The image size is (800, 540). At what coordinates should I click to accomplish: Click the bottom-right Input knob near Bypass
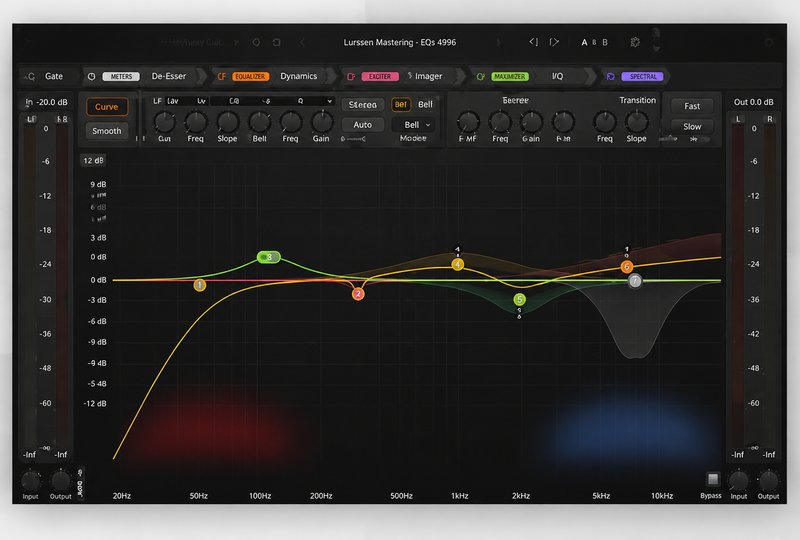738,481
